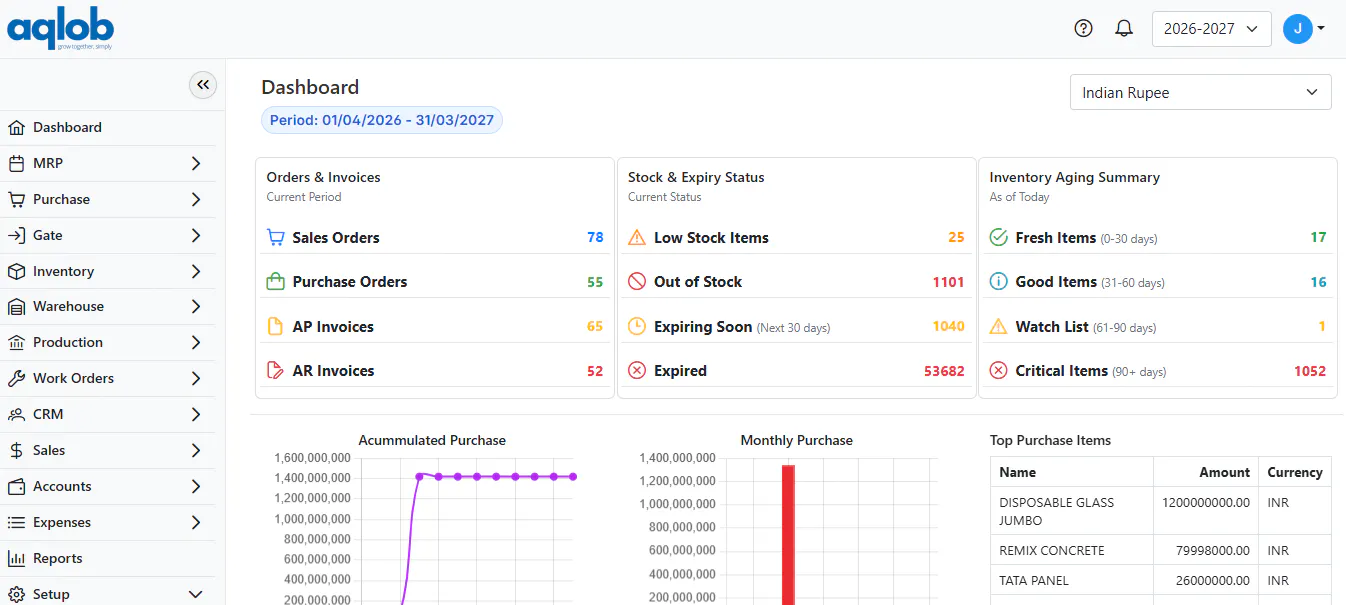
Task: Open the Reports menu item
Action: pyautogui.click(x=107, y=558)
